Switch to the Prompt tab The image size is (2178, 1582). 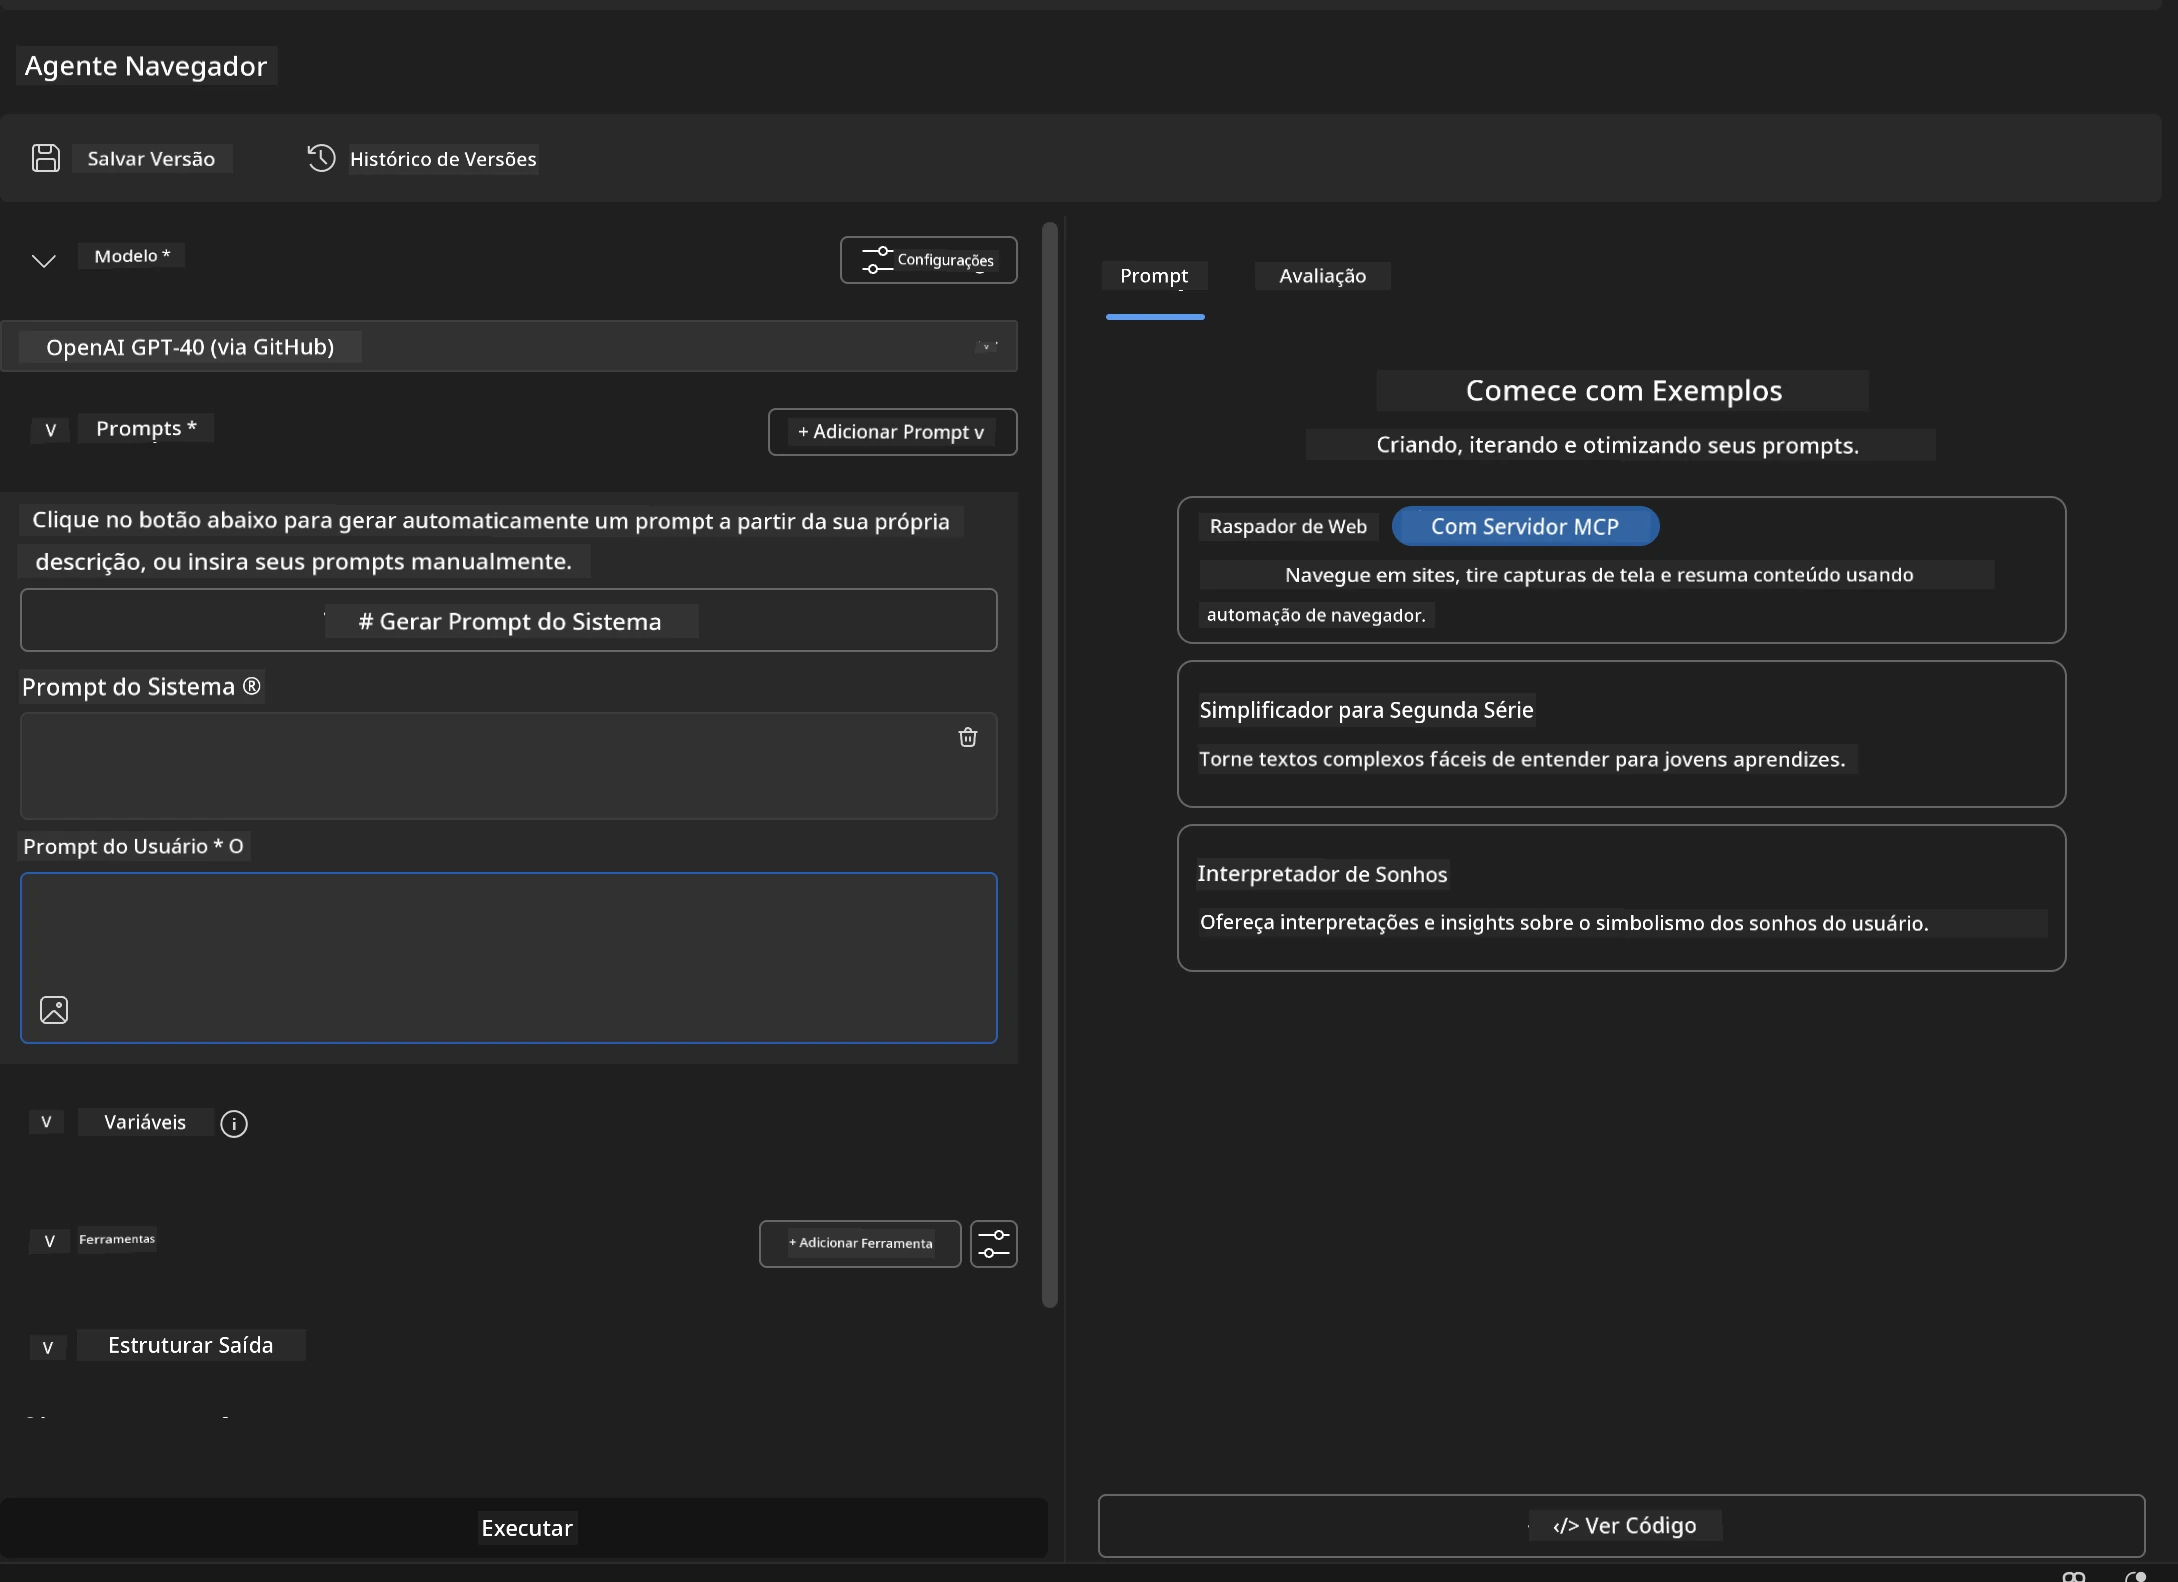[x=1154, y=276]
